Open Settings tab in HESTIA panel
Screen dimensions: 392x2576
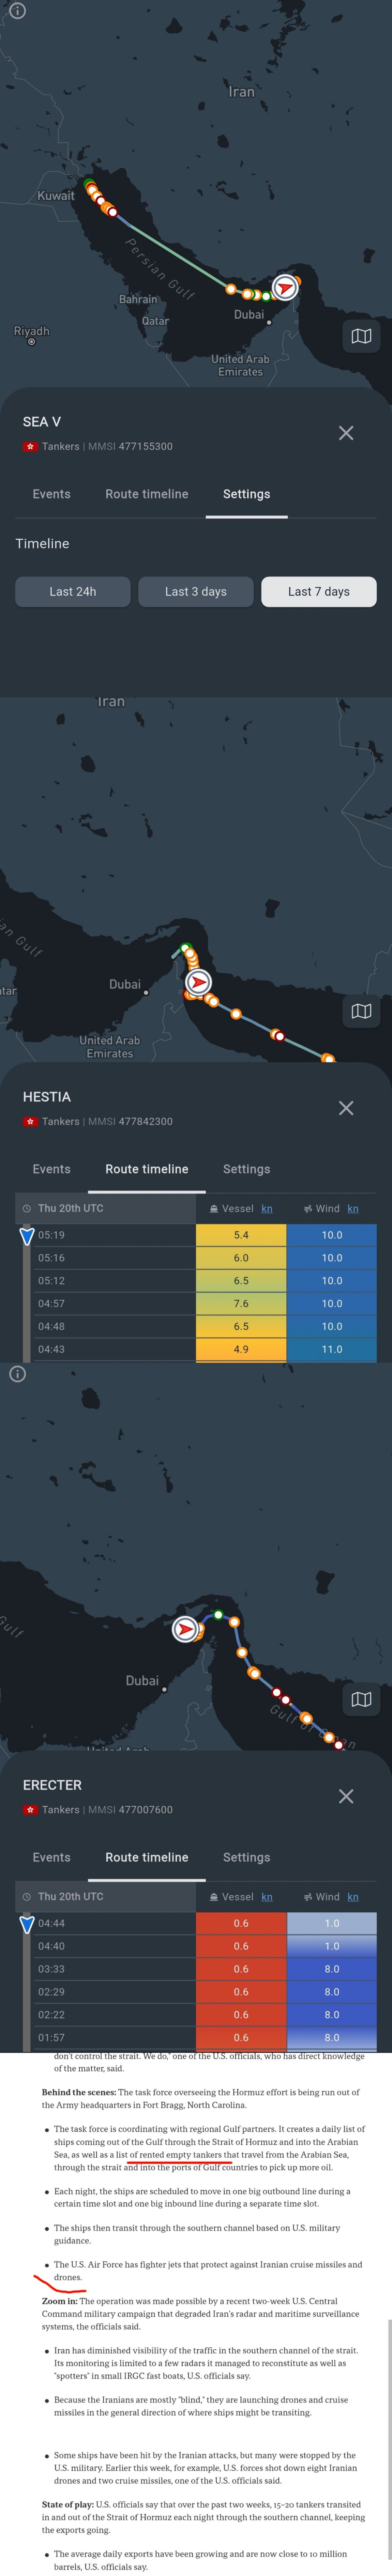[x=247, y=1169]
